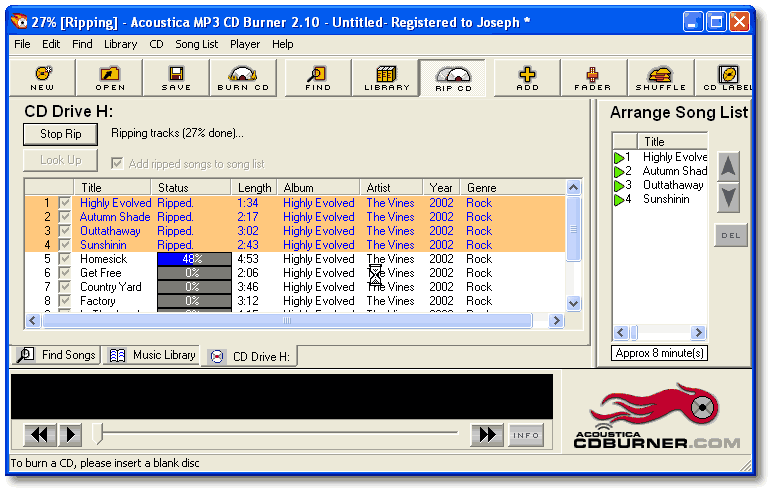
Task: Uncheck track 2 Autumn Shade checkbox
Action: click(x=64, y=217)
